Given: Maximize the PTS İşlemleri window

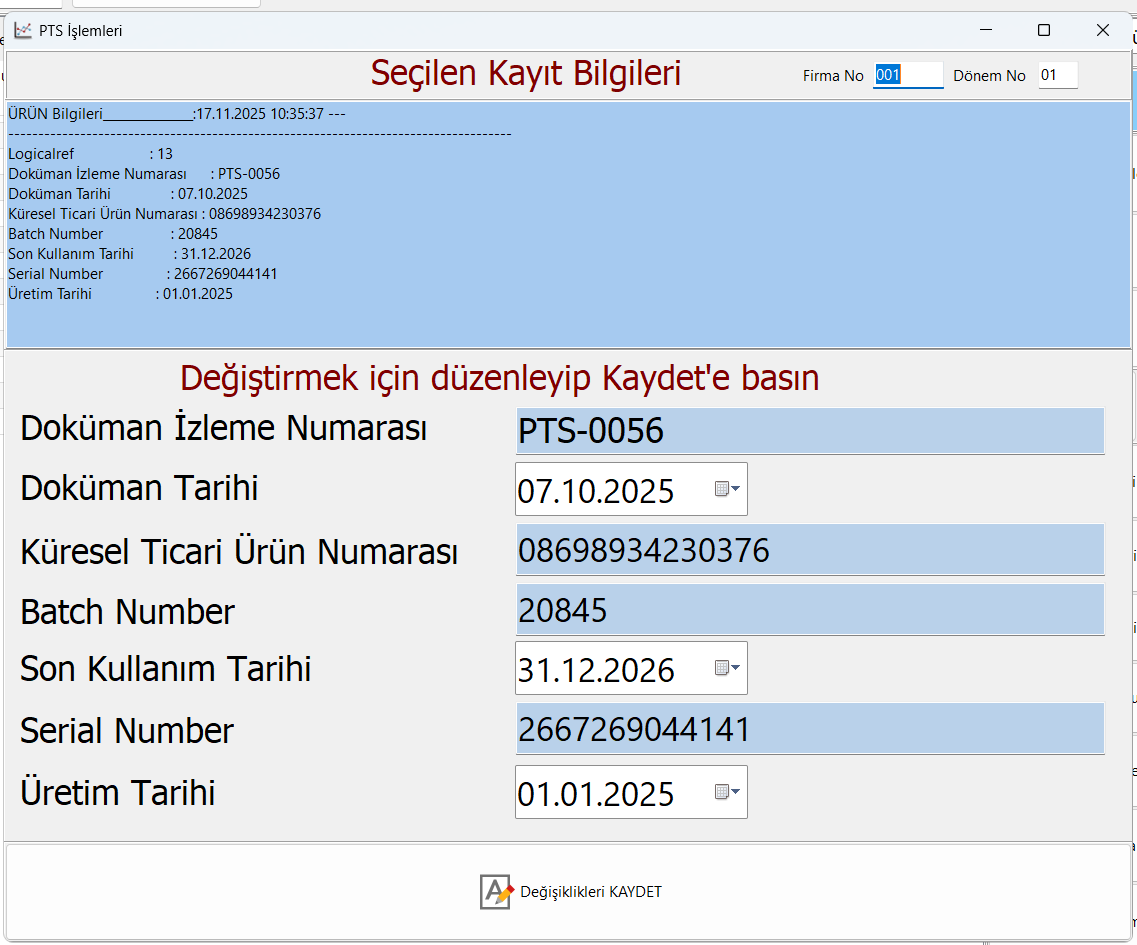Looking at the screenshot, I should tap(1043, 31).
